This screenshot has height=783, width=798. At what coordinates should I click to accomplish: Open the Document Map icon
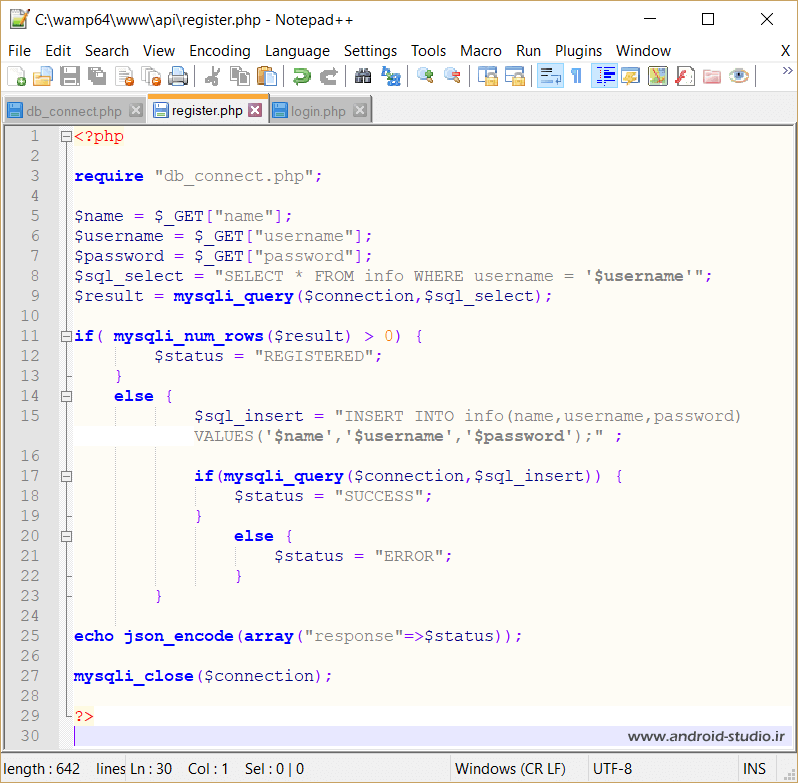[x=658, y=76]
